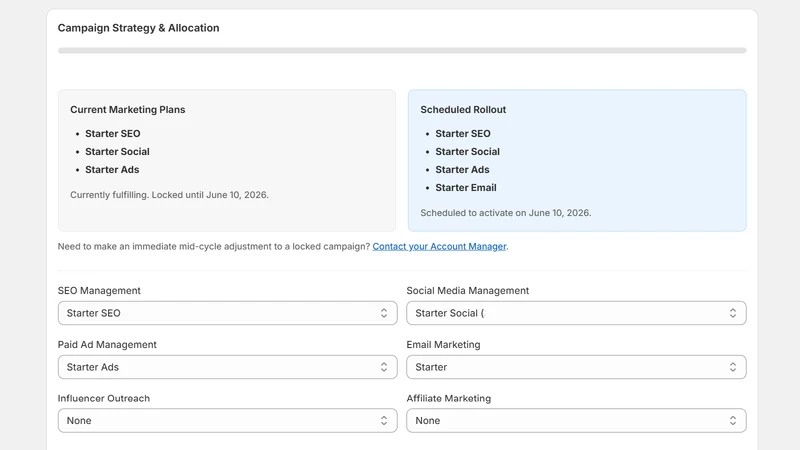Image resolution: width=800 pixels, height=450 pixels.
Task: Click the Influencer Outreach field label
Action: (x=104, y=398)
